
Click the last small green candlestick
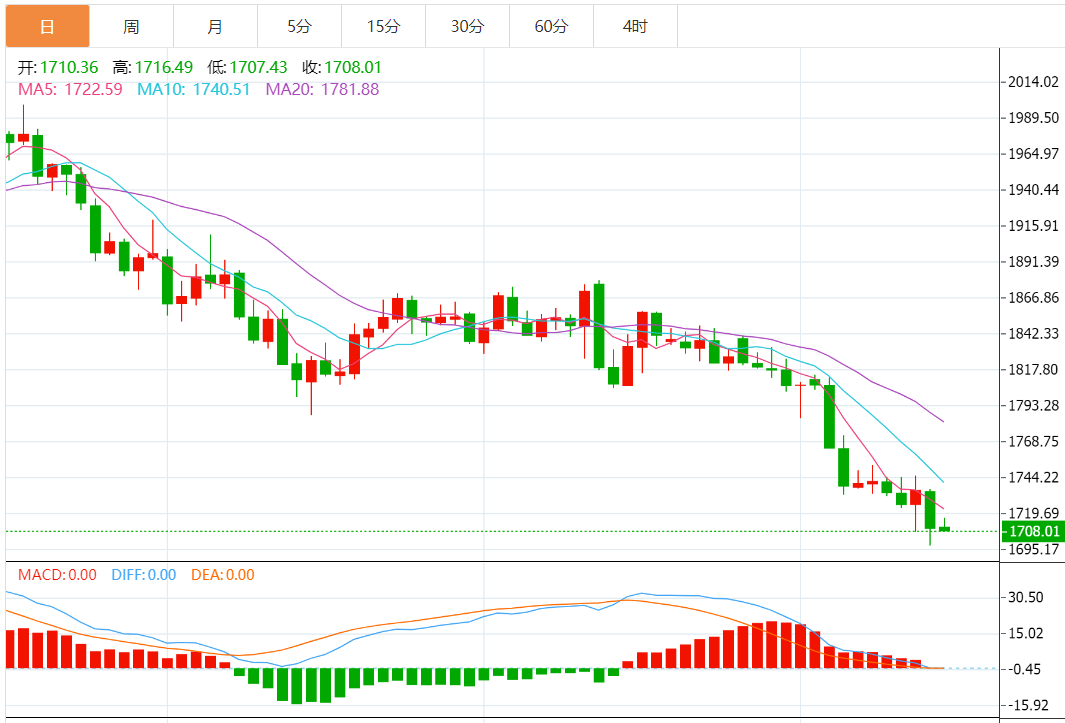pyautogui.click(x=944, y=528)
